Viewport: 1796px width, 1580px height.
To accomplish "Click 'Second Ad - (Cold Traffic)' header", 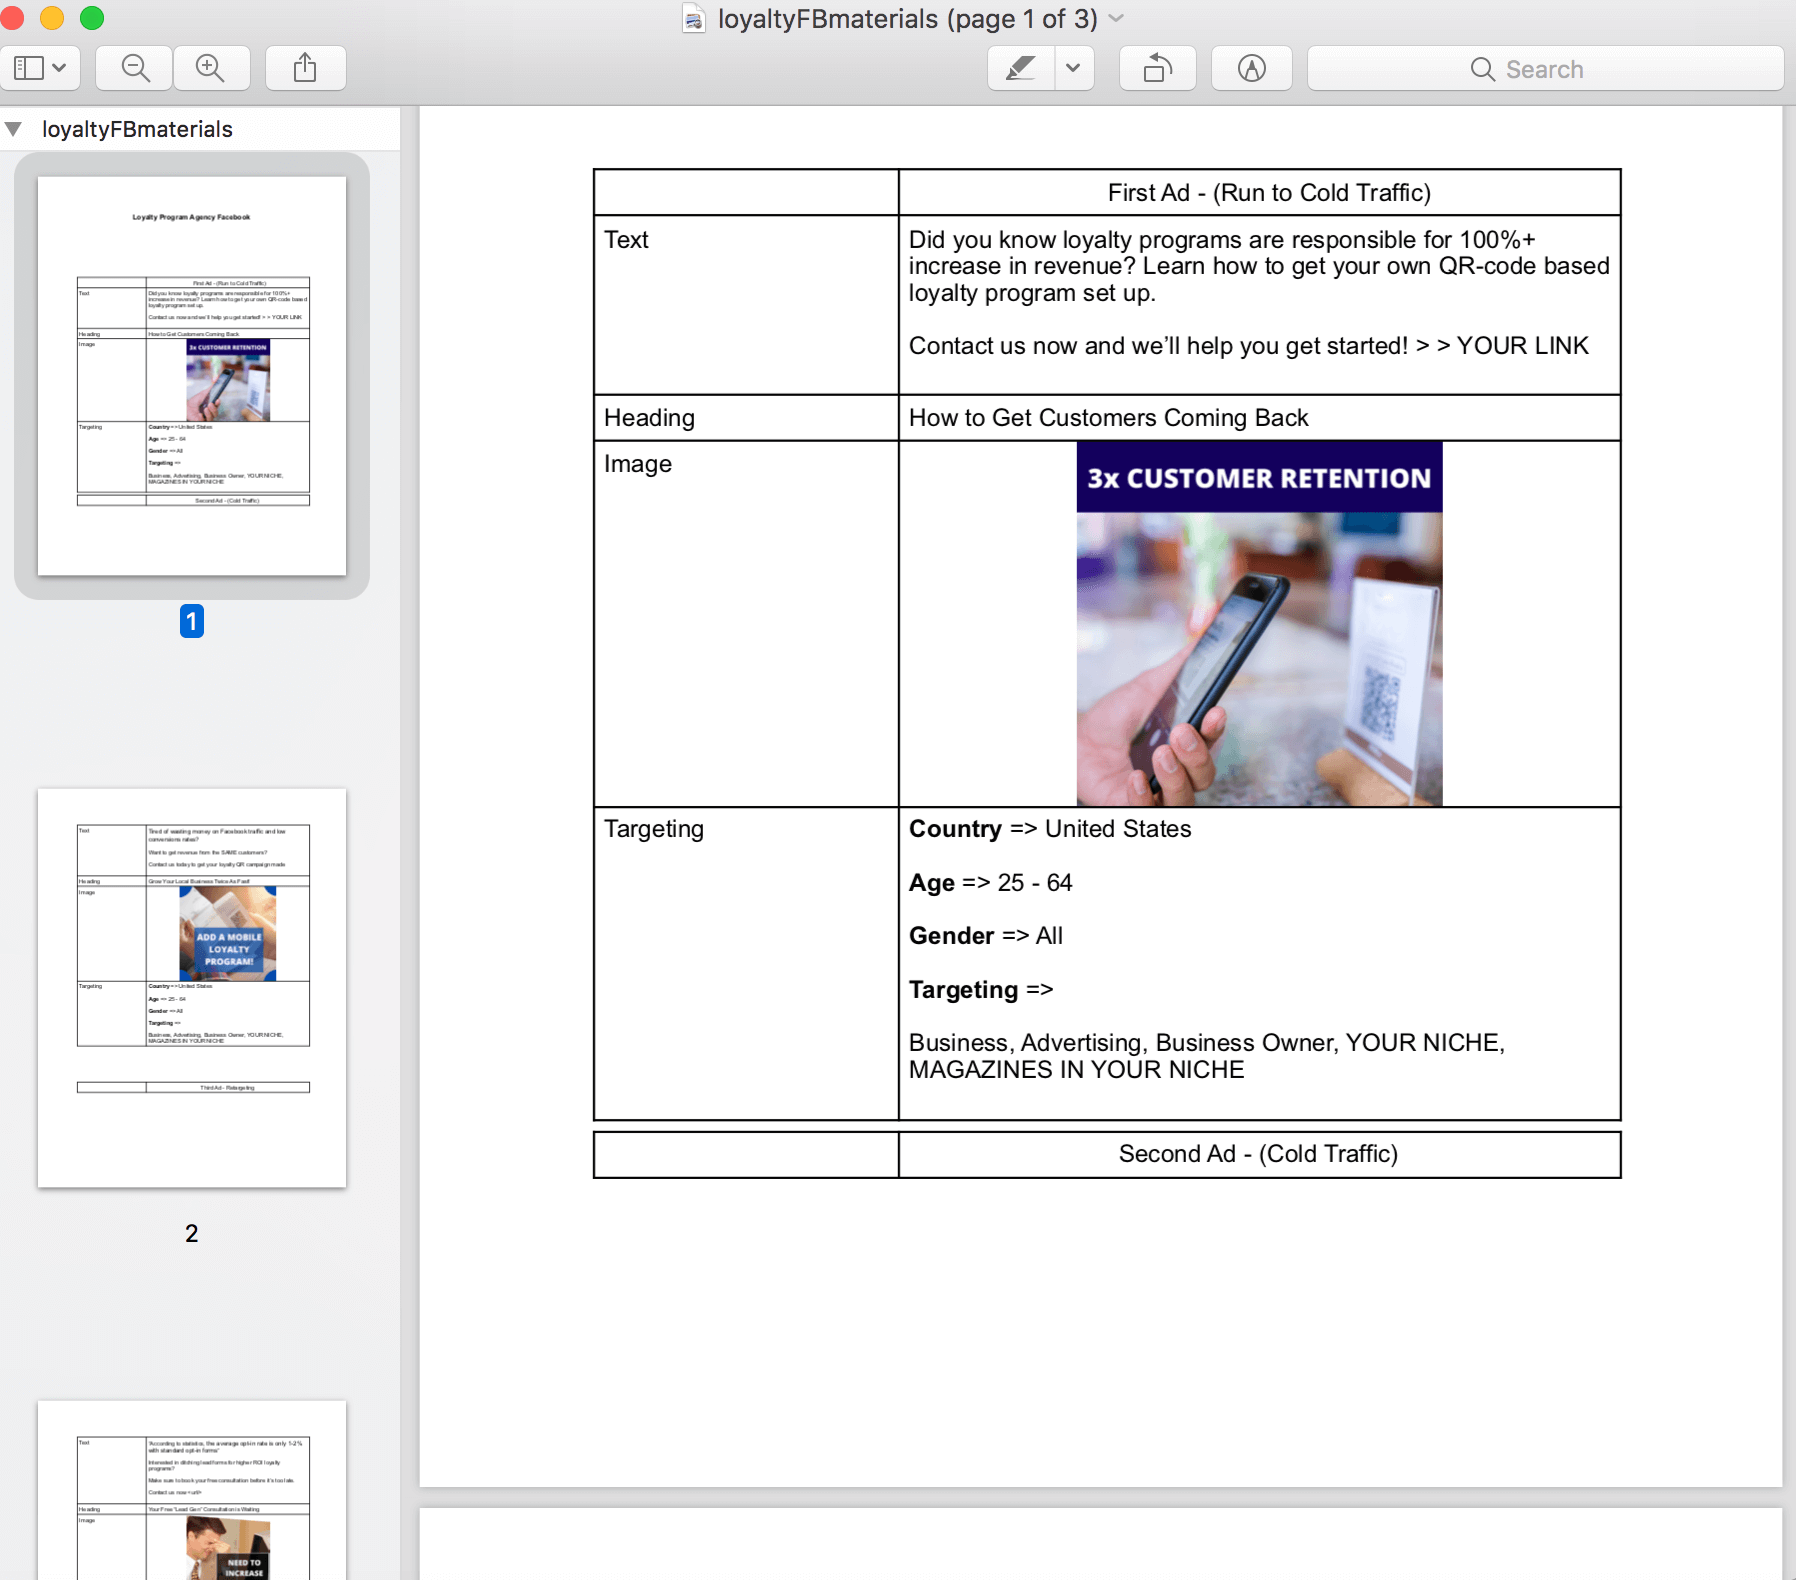I will [x=1258, y=1154].
